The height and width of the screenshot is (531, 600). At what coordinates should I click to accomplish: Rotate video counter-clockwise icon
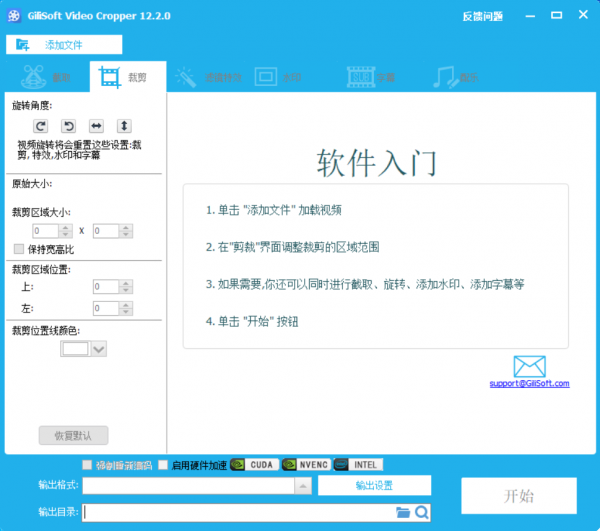(68, 126)
